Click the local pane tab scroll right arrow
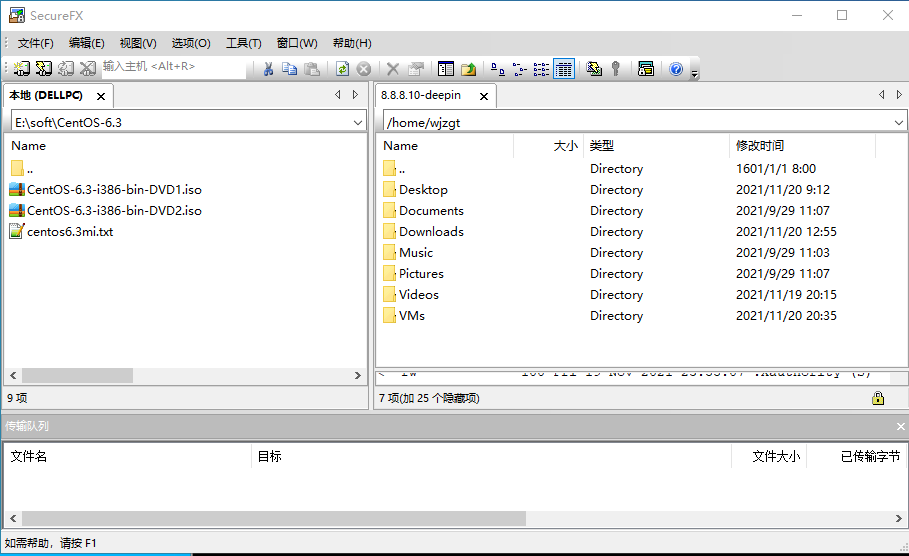Image resolution: width=909 pixels, height=556 pixels. (355, 95)
